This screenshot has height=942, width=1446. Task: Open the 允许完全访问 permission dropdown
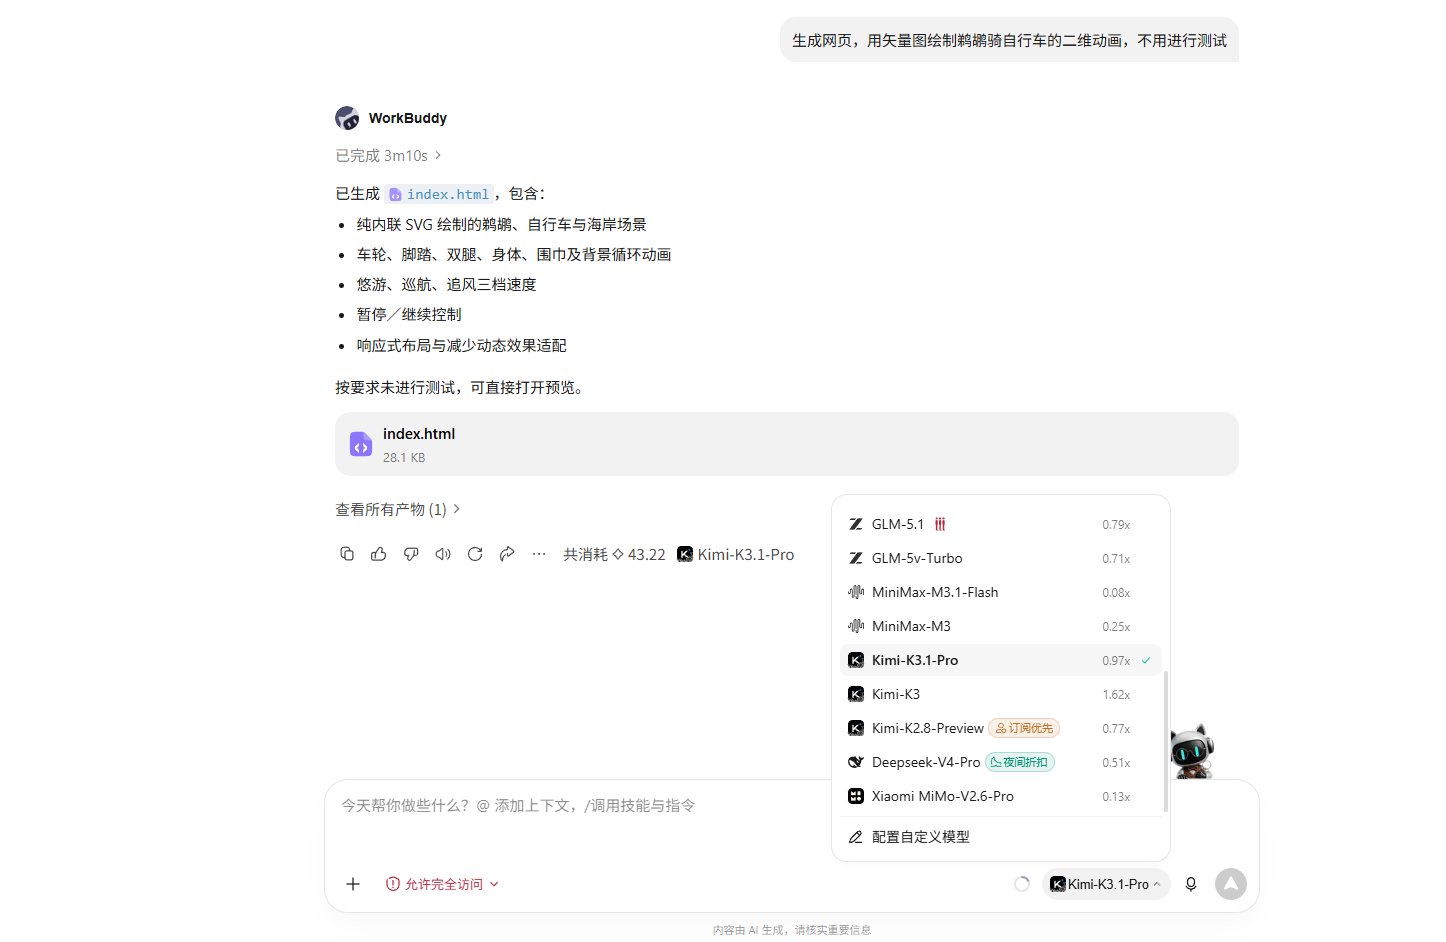442,884
